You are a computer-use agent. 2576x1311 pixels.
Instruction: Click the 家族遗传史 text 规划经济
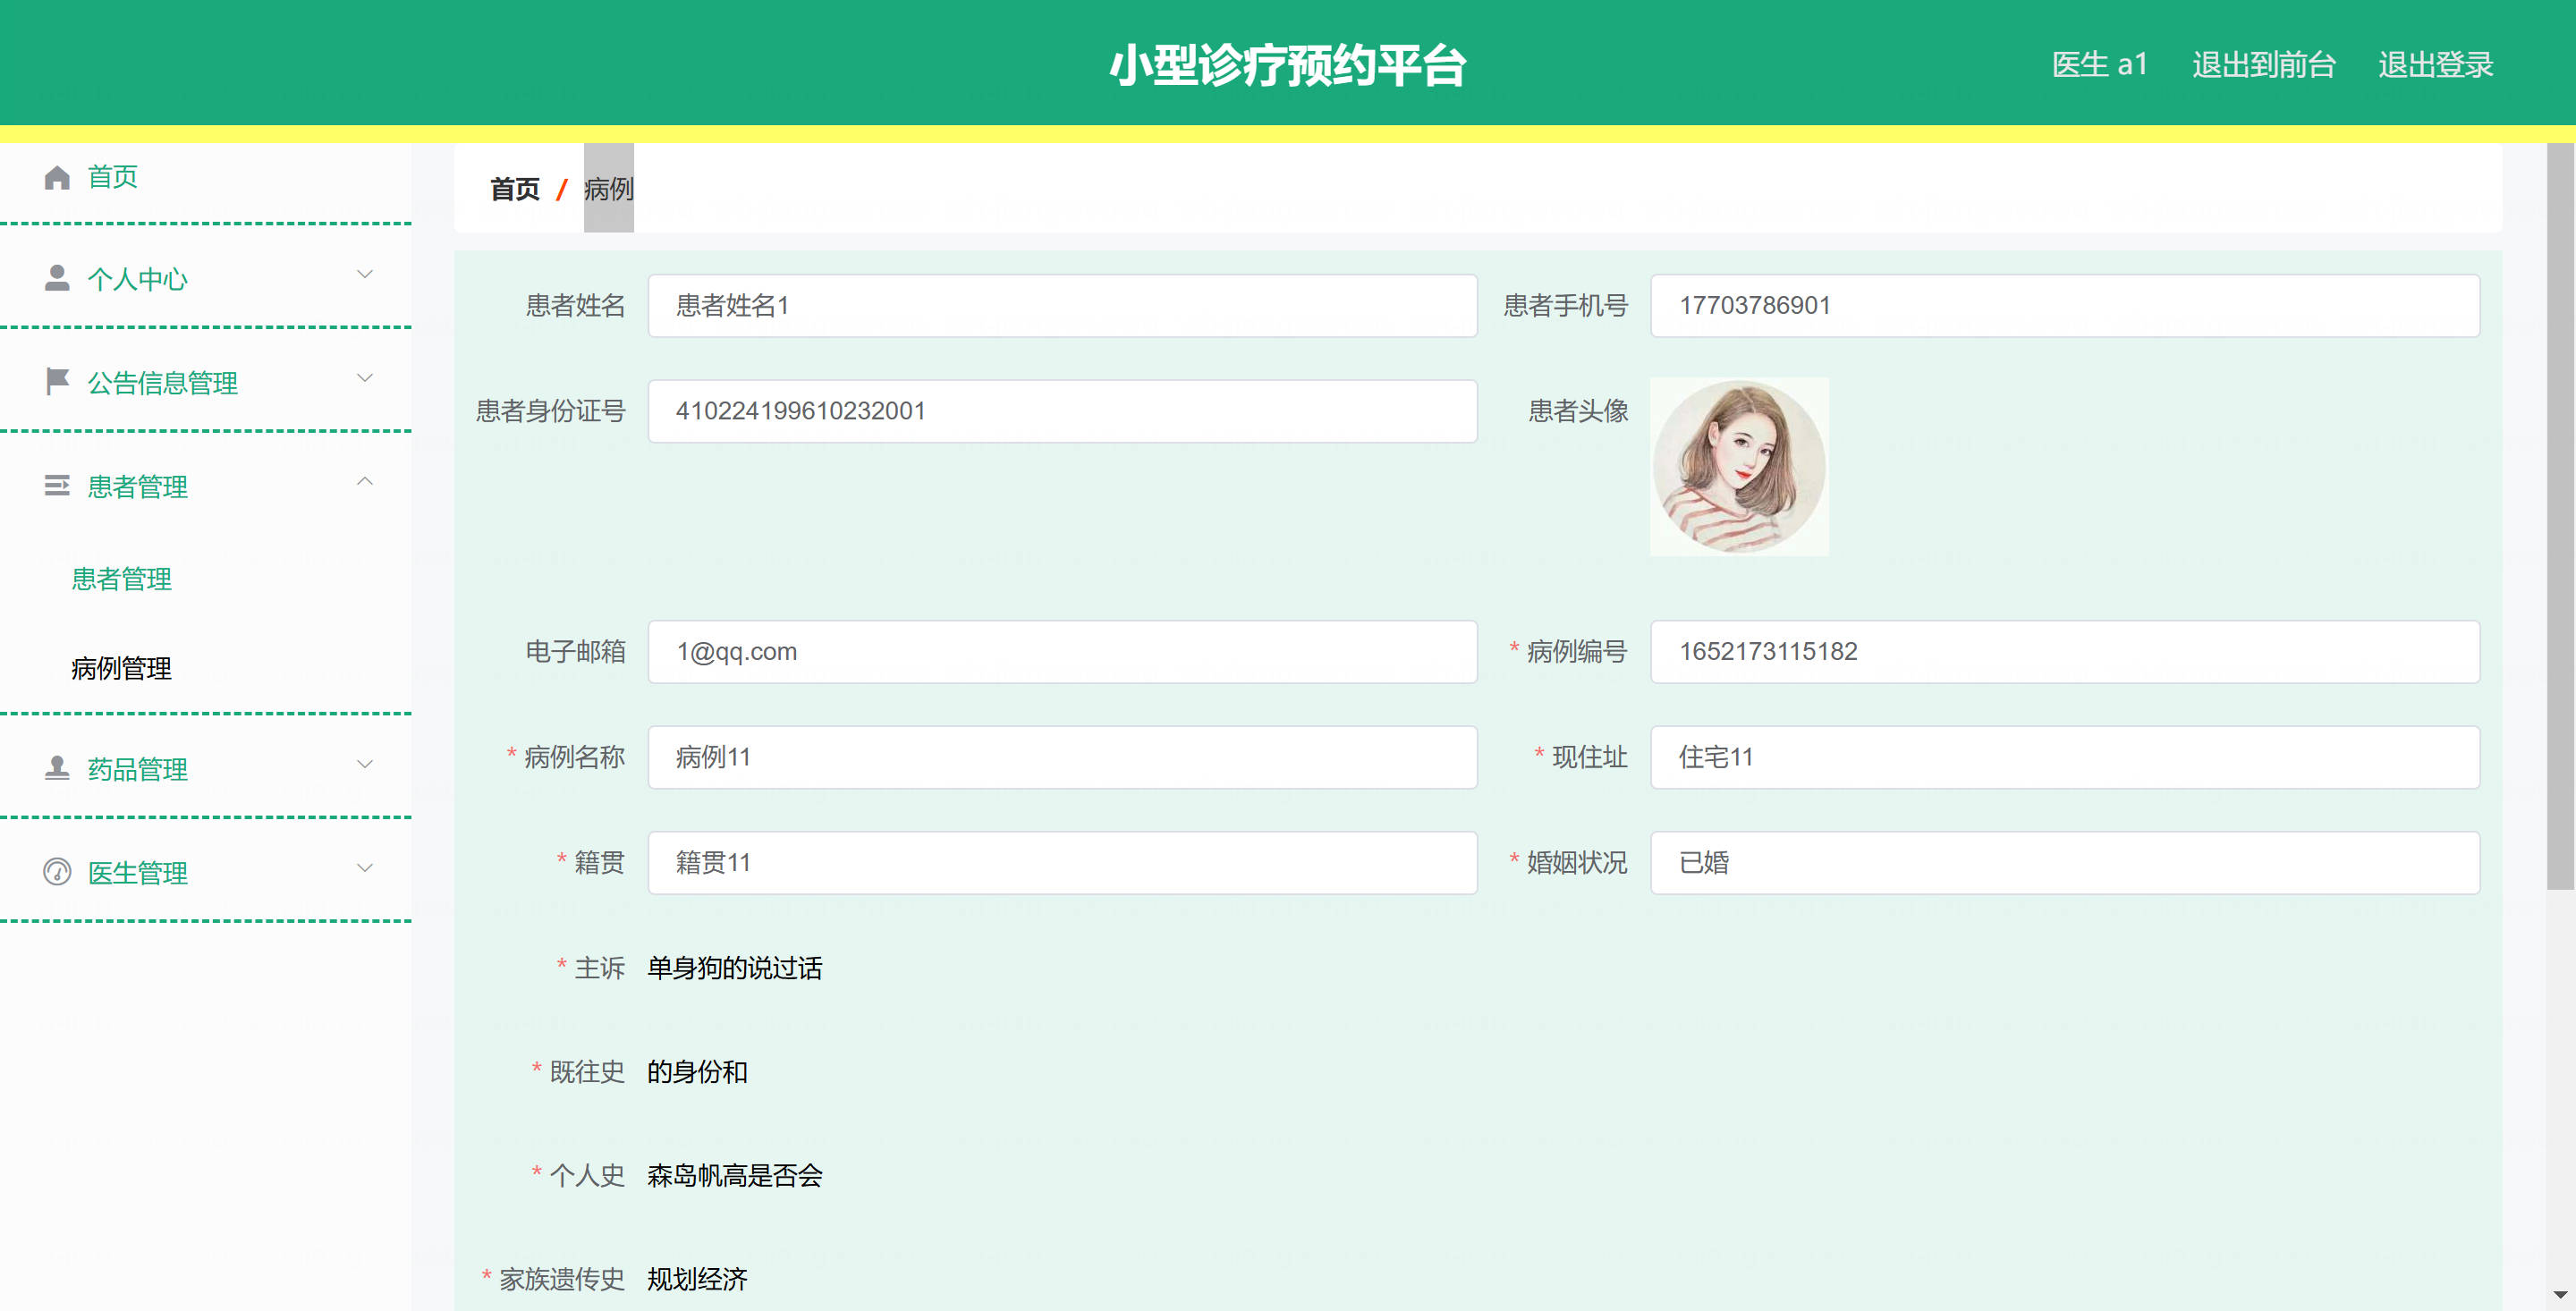(x=697, y=1279)
